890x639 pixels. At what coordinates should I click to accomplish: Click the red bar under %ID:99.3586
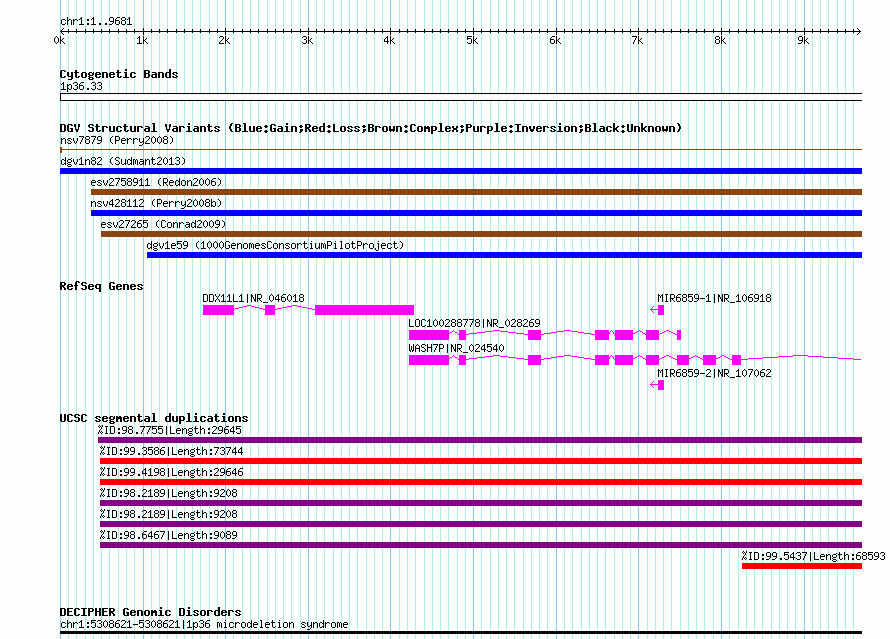click(481, 461)
